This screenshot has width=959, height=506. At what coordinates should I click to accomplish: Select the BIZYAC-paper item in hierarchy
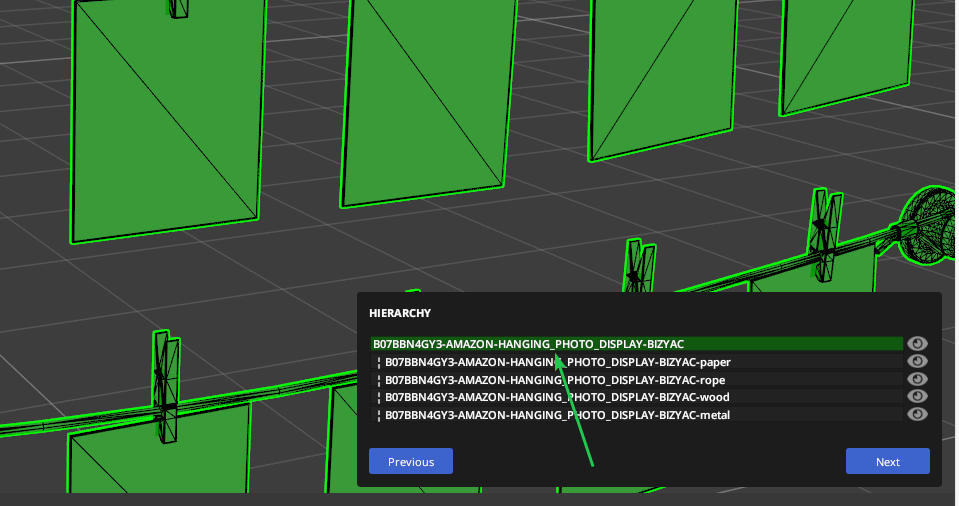pos(637,362)
